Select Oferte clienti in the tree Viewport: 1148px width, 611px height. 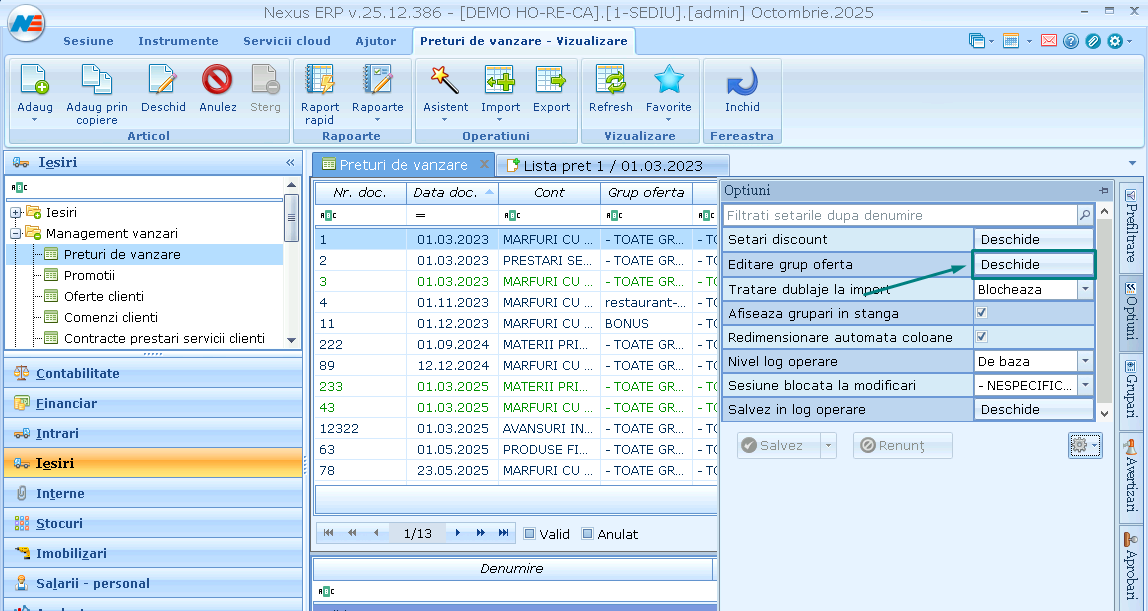(103, 296)
